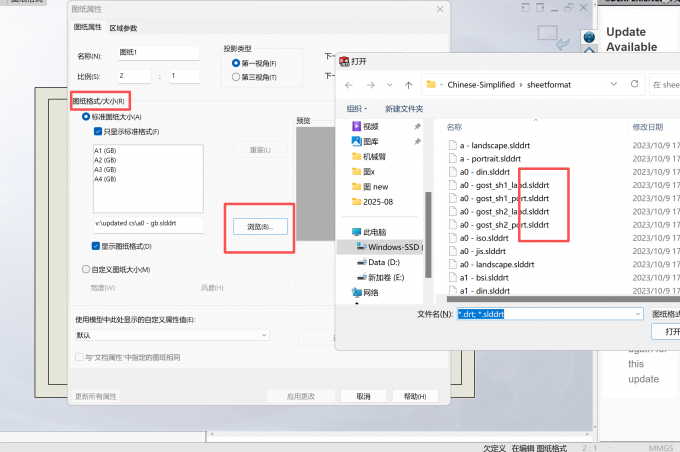Select file a0 - gost_sh1_land.slddrt

coord(504,185)
